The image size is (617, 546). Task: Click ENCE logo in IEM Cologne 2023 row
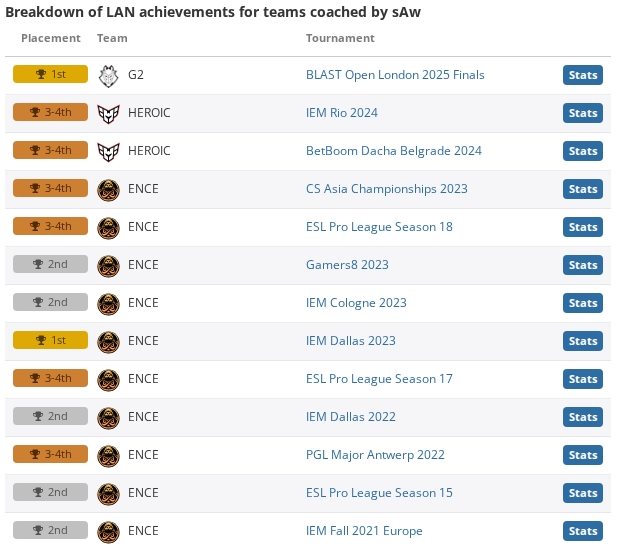108,304
